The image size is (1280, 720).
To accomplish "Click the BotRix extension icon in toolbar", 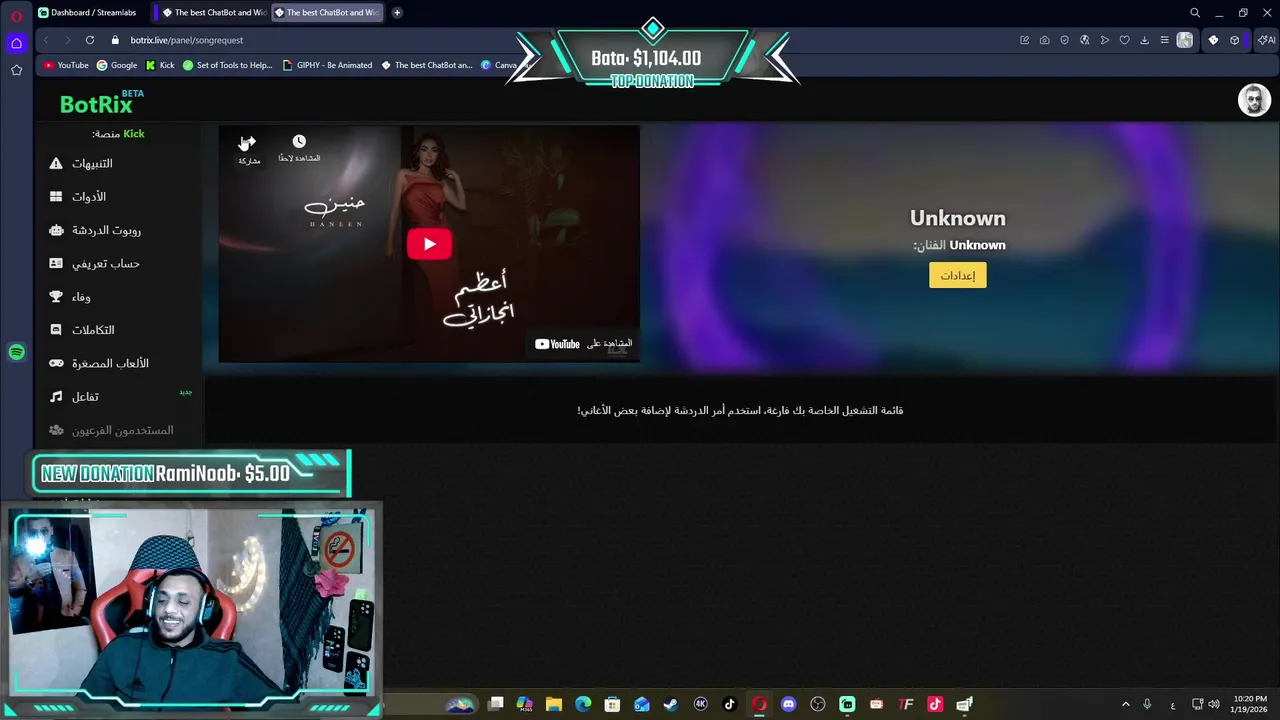I will 1213,40.
